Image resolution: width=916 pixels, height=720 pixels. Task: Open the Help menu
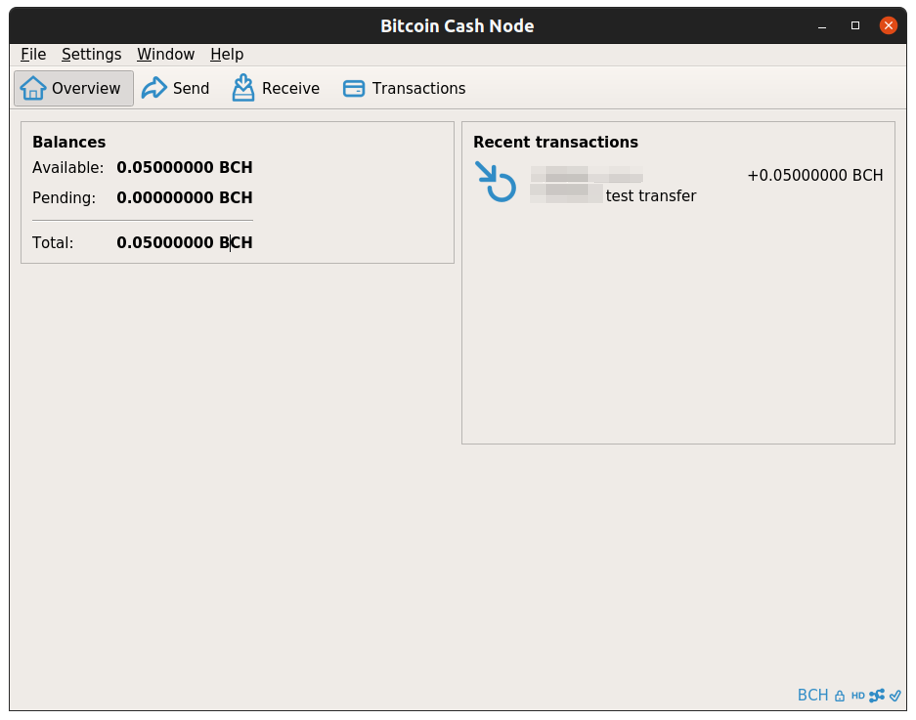(226, 54)
